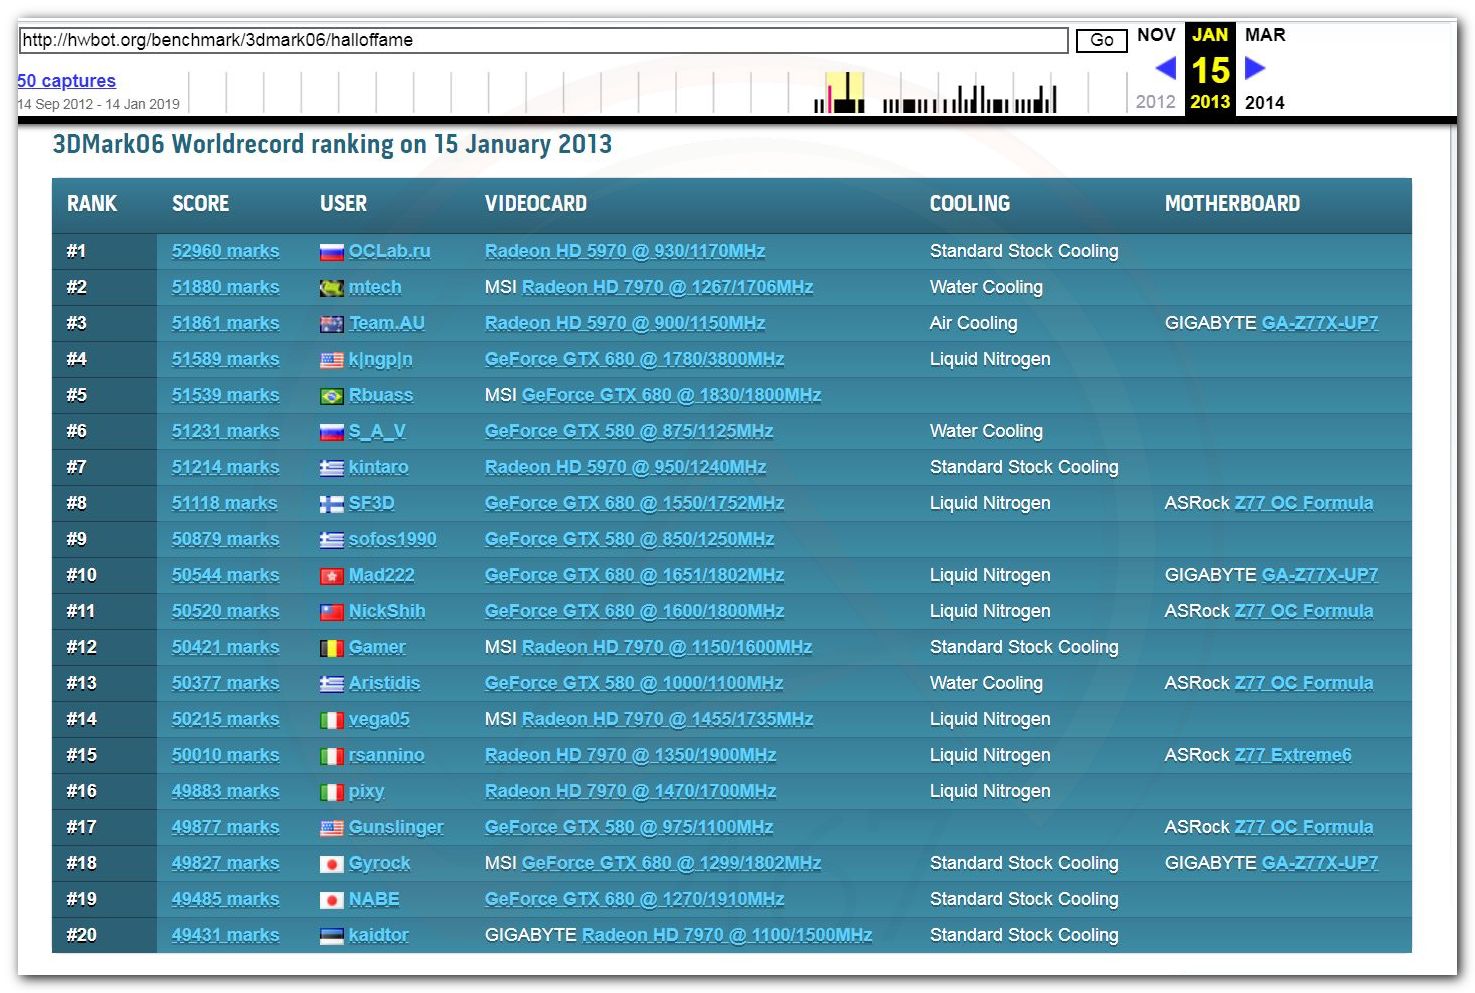1475x993 pixels.
Task: Click the Japanese flag next to Gyrock
Action: (x=331, y=864)
